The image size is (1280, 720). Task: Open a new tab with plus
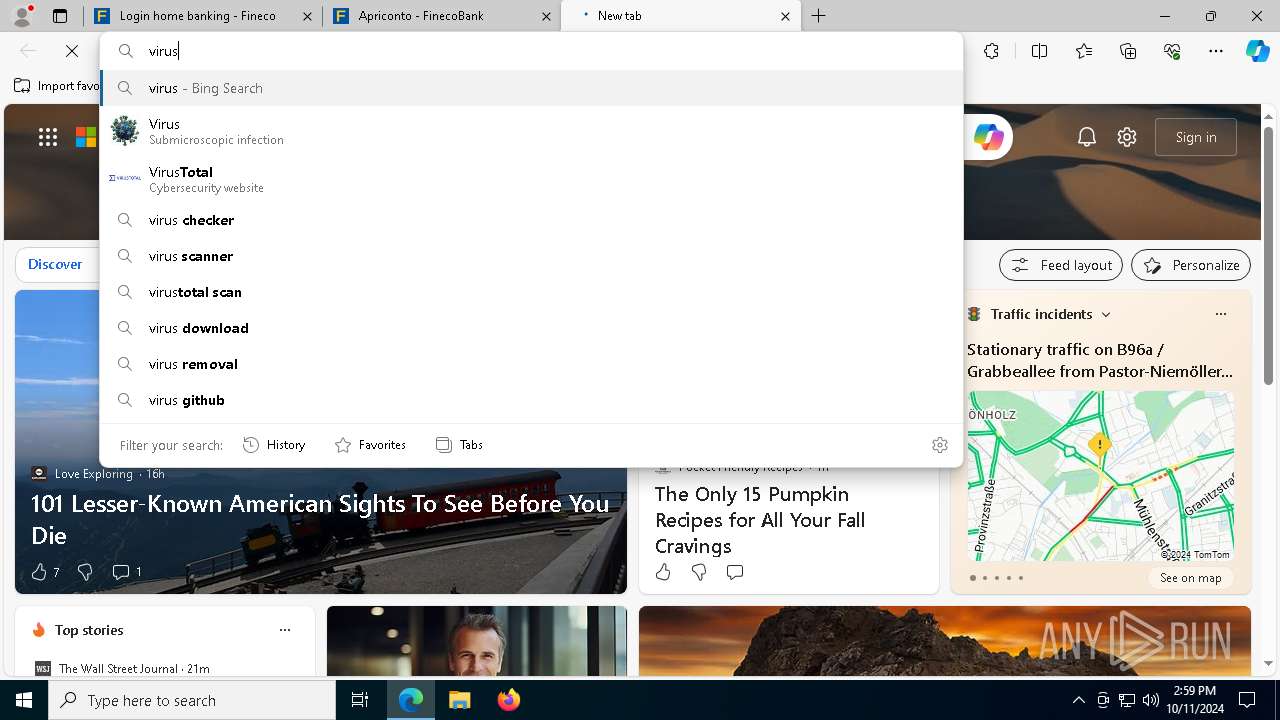click(x=818, y=16)
